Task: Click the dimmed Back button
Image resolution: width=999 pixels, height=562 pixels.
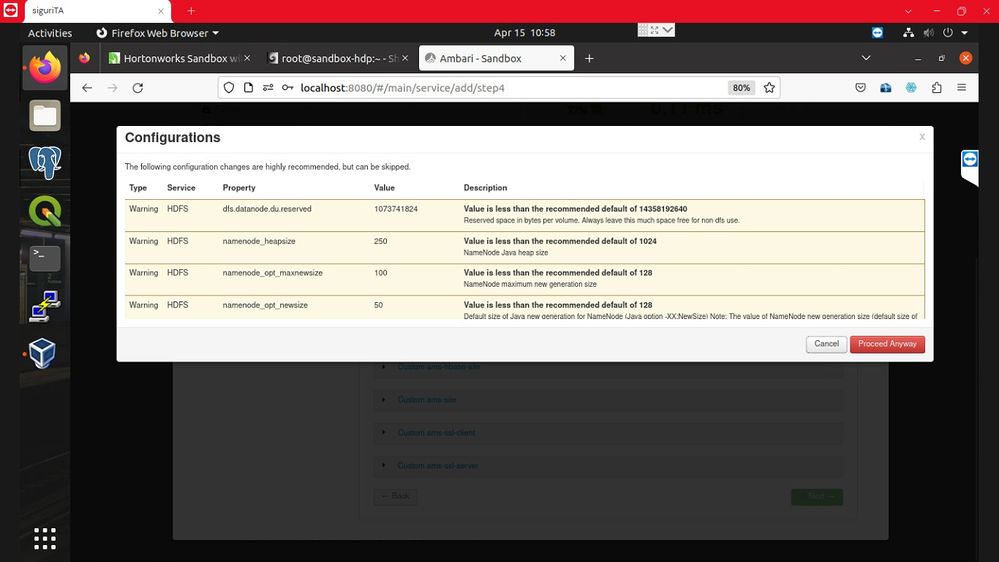Action: point(395,496)
